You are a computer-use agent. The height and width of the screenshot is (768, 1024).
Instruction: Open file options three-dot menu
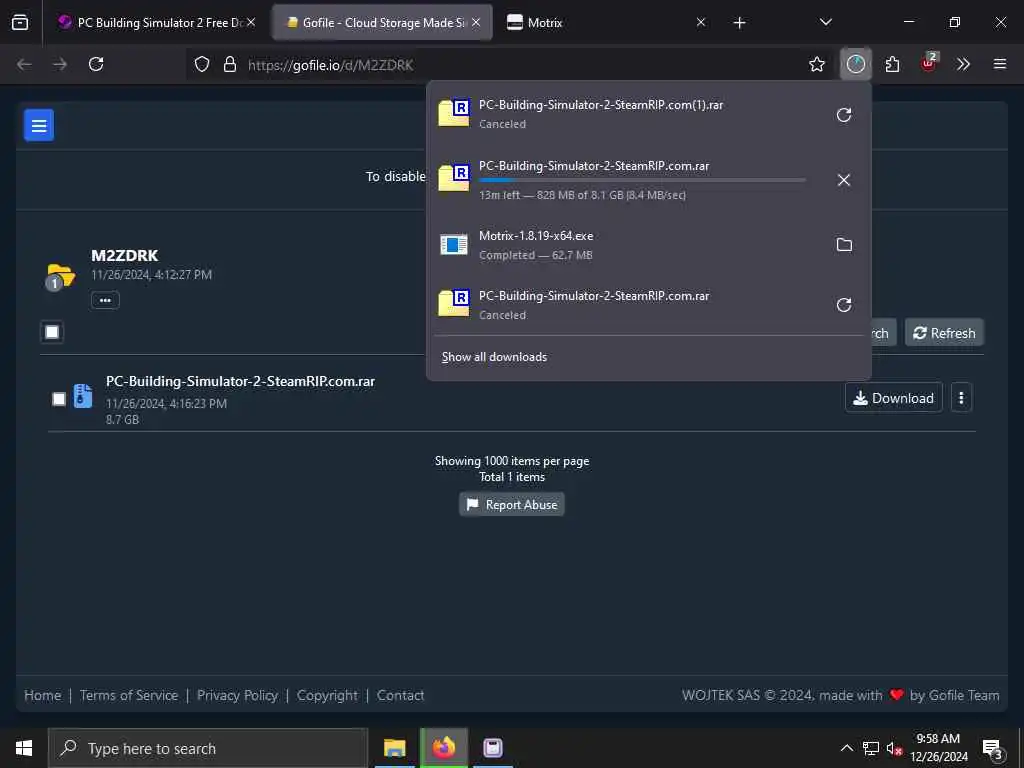(961, 398)
